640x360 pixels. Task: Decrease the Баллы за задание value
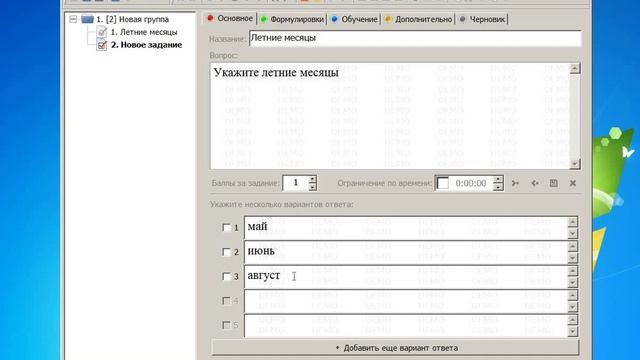[312, 187]
